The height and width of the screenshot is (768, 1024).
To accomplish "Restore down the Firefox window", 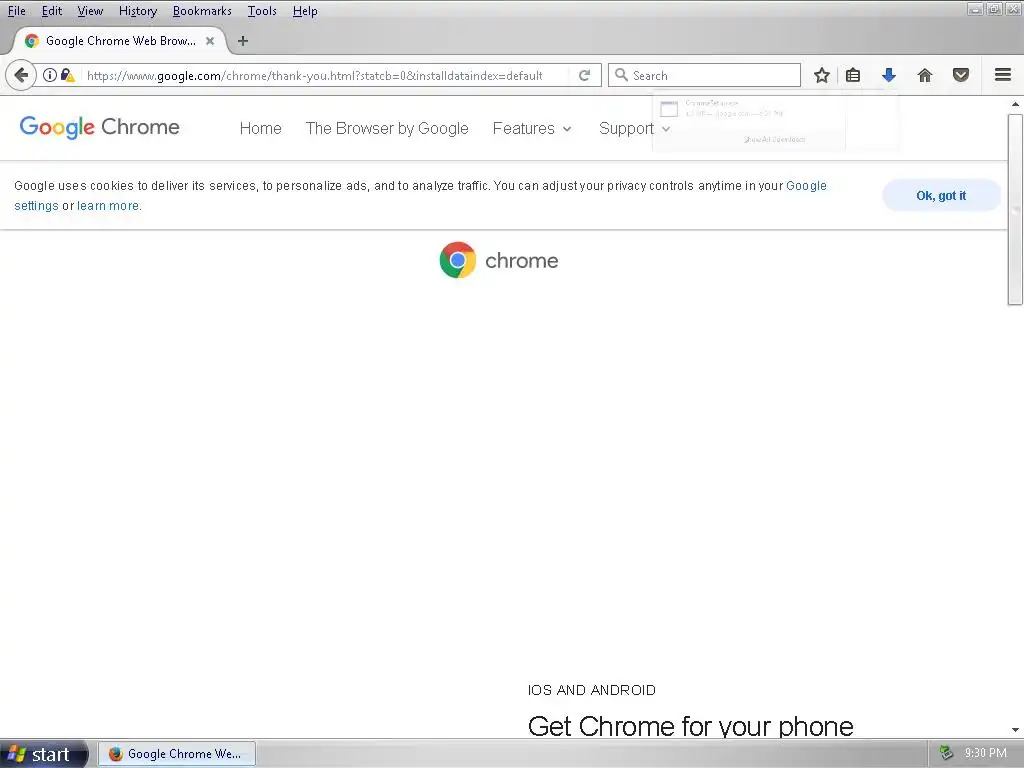I will pyautogui.click(x=995, y=8).
